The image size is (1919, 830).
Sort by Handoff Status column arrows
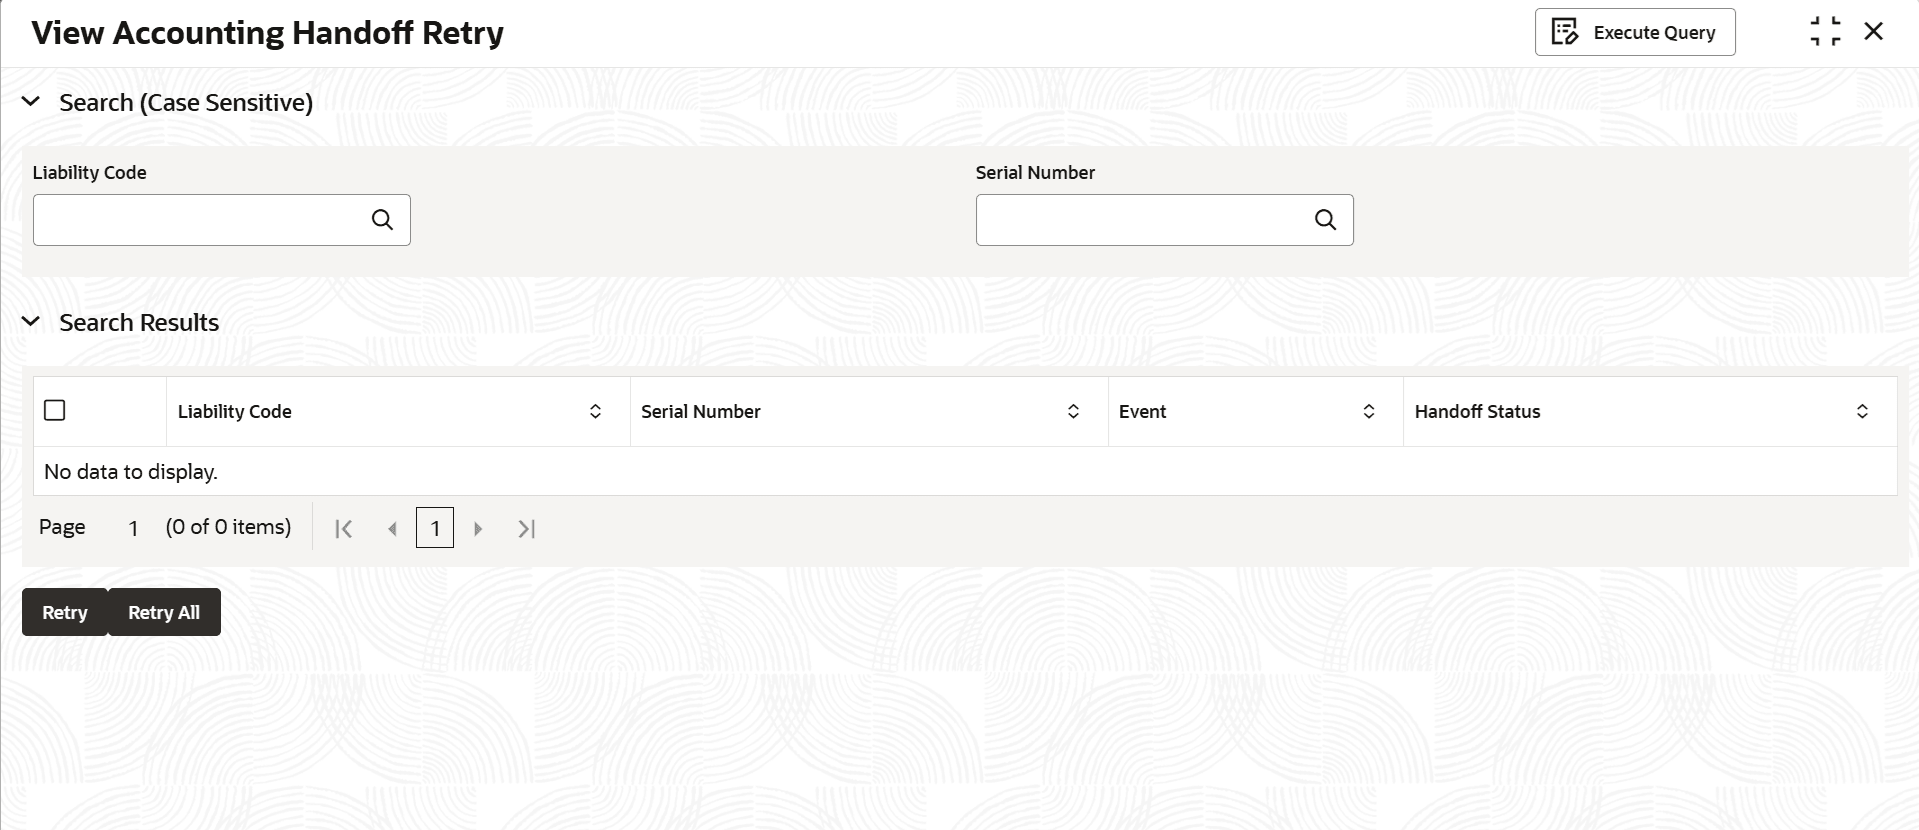pos(1862,411)
